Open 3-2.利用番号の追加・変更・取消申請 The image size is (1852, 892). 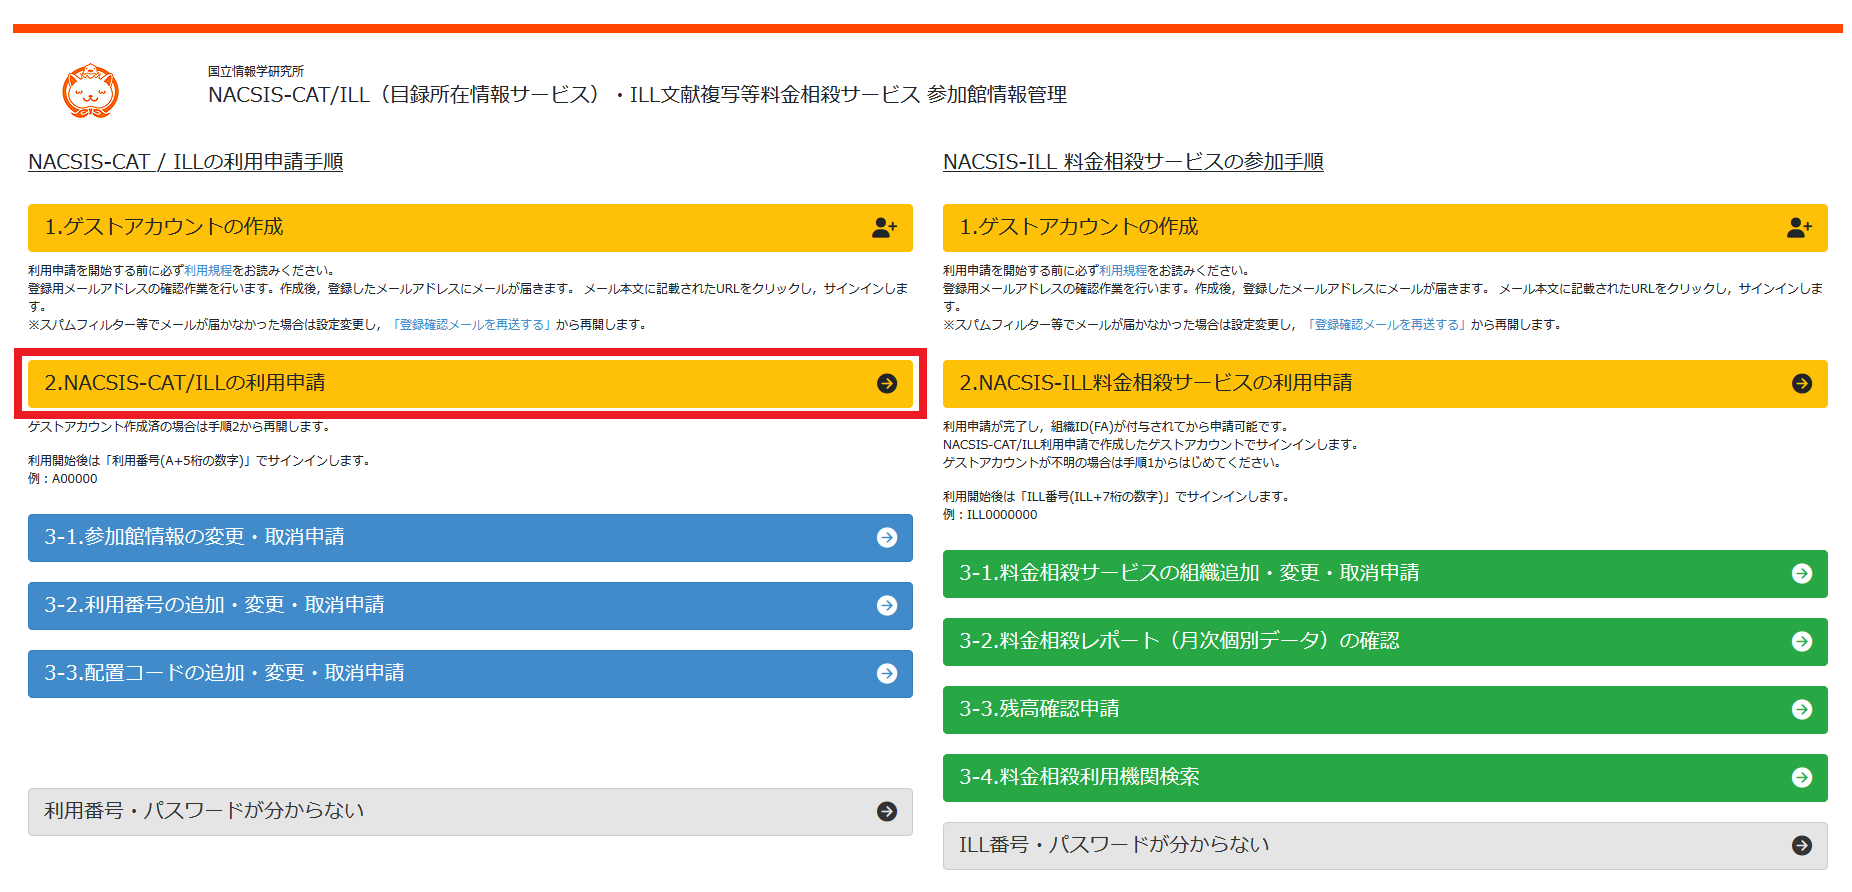pos(470,606)
